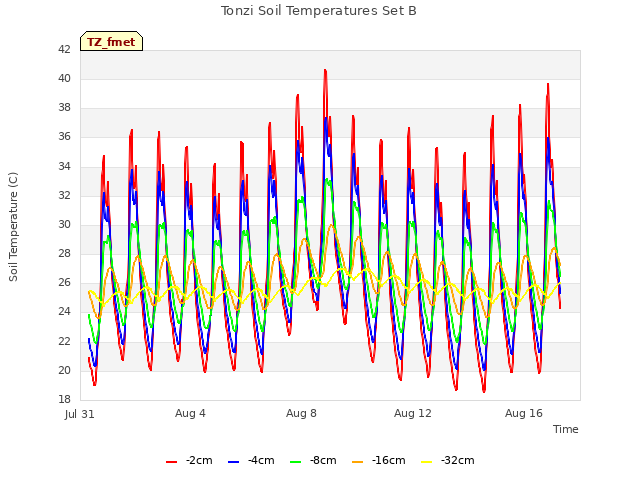The width and height of the screenshot is (640, 480).
Task: Click the 26 y-axis tick label
Action: (x=64, y=282)
